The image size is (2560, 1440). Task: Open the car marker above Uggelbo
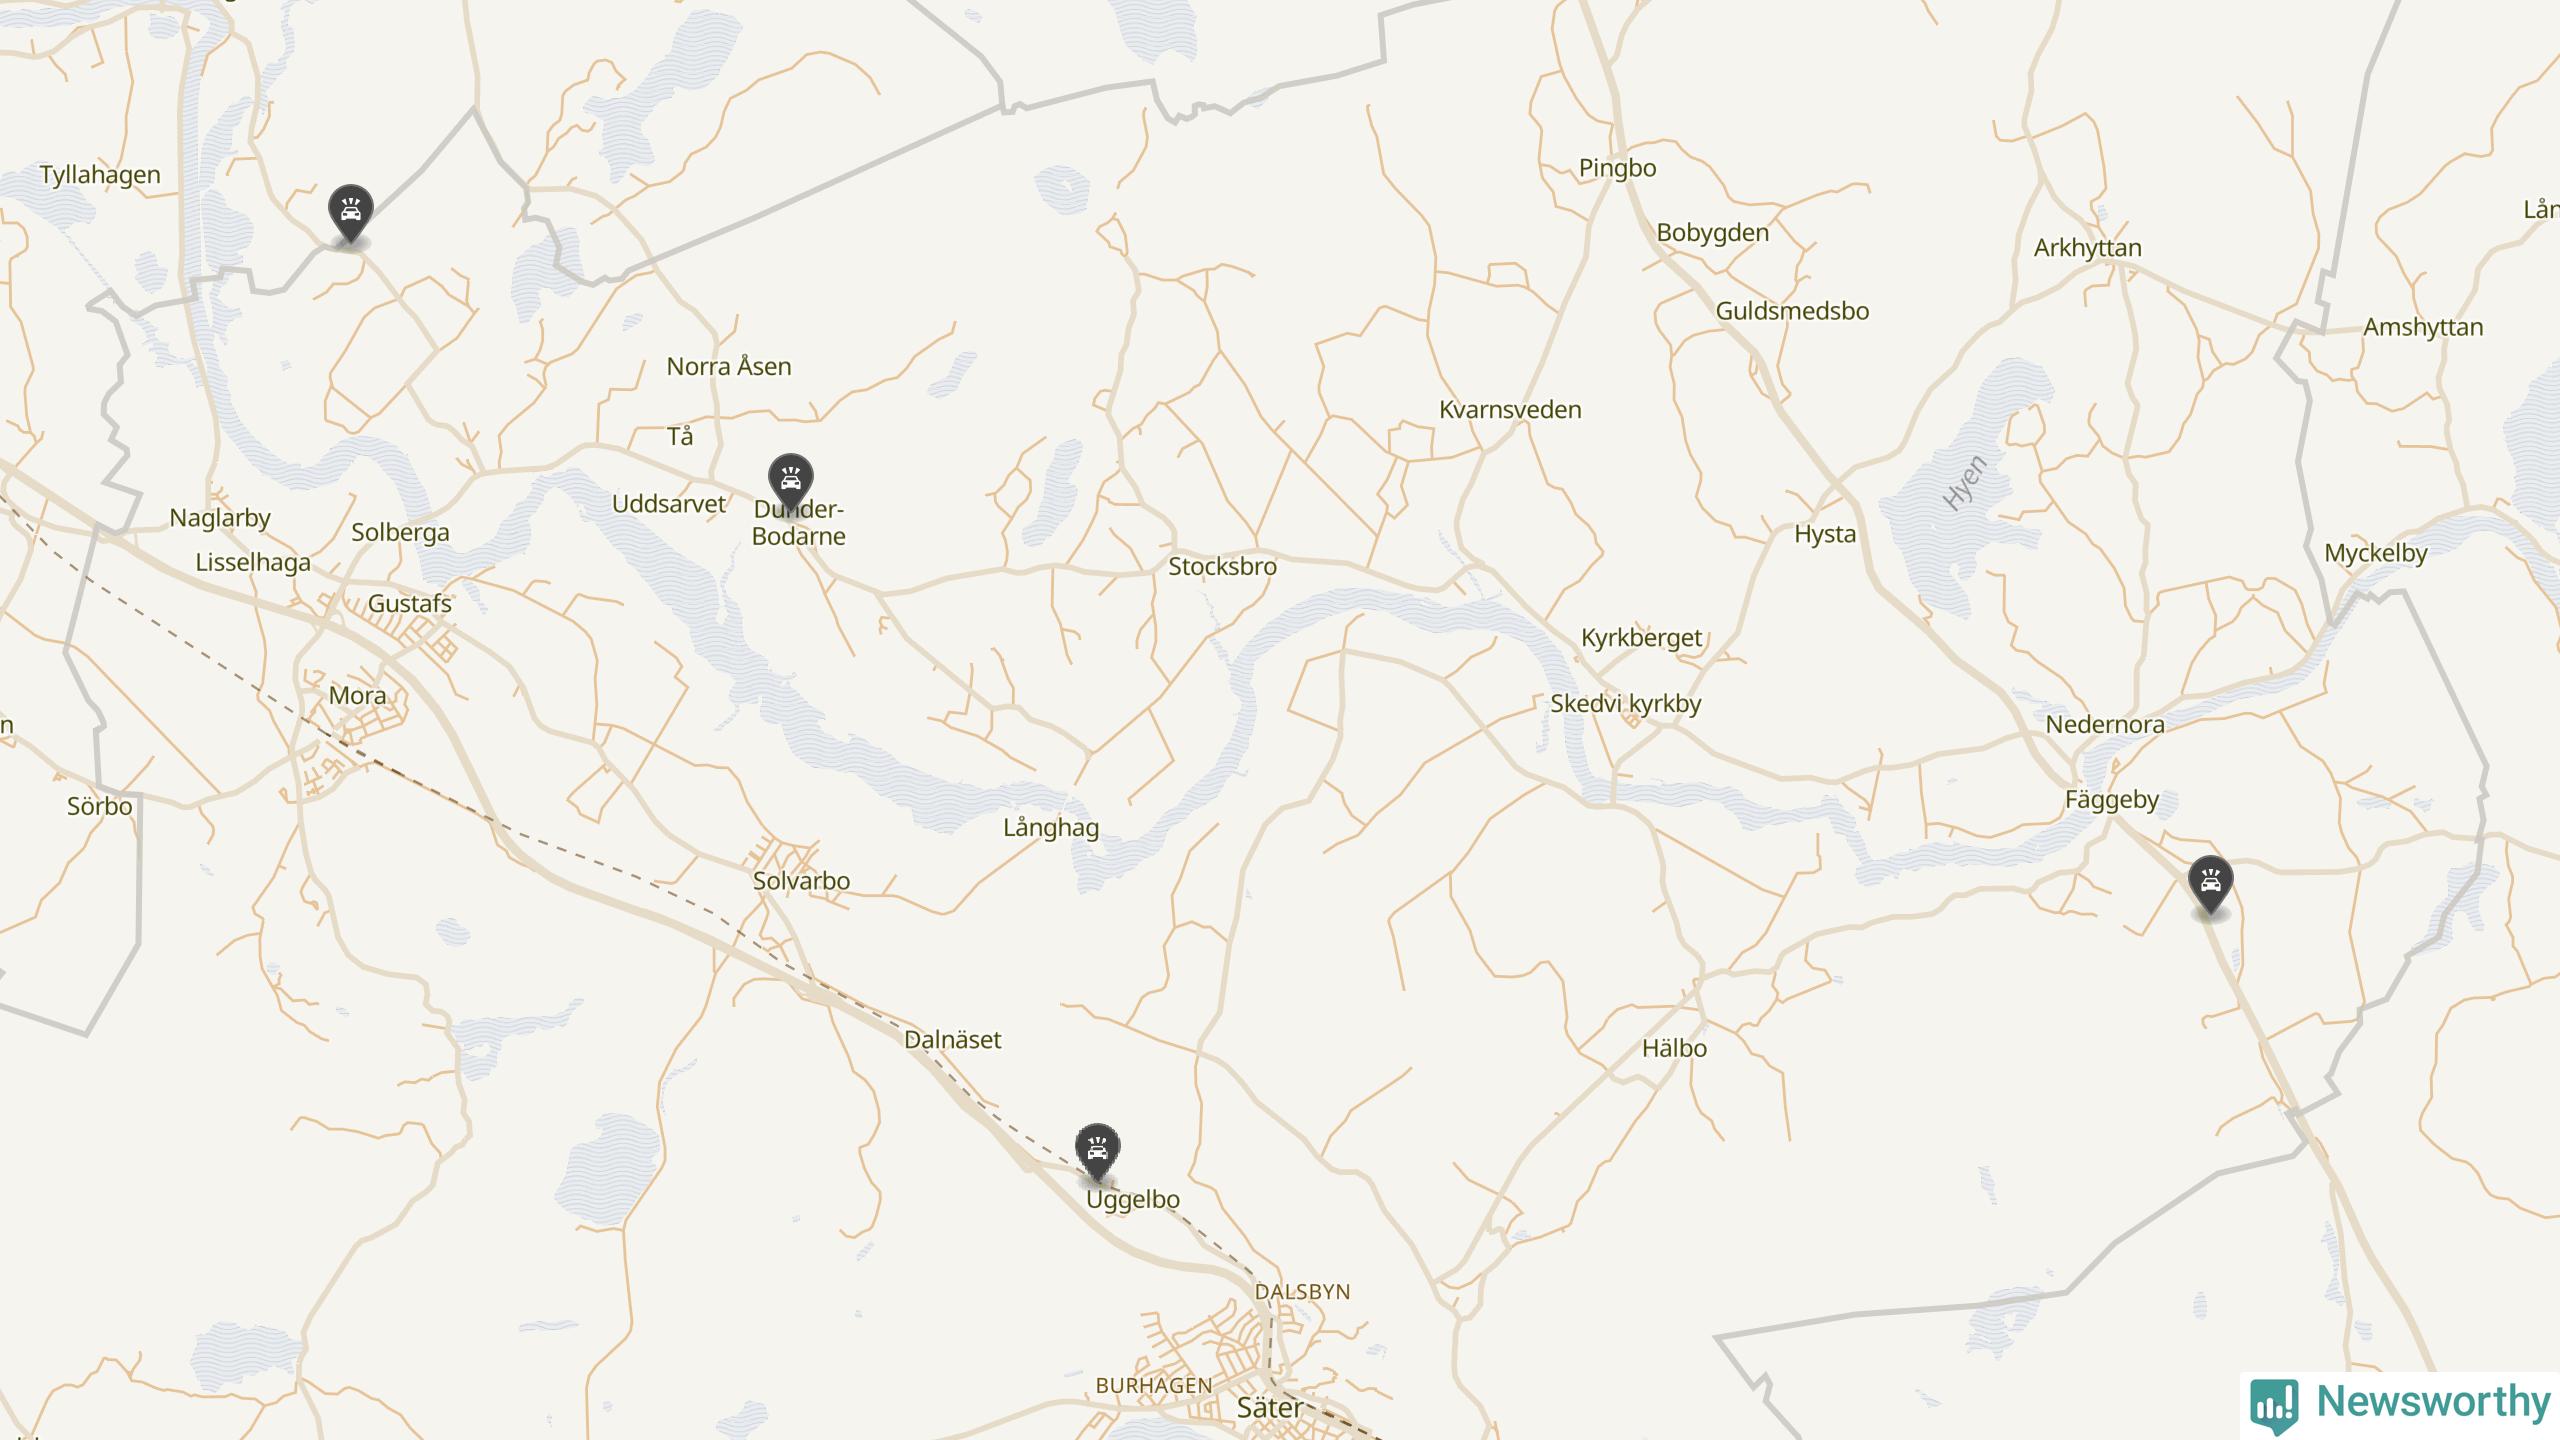click(1097, 1152)
